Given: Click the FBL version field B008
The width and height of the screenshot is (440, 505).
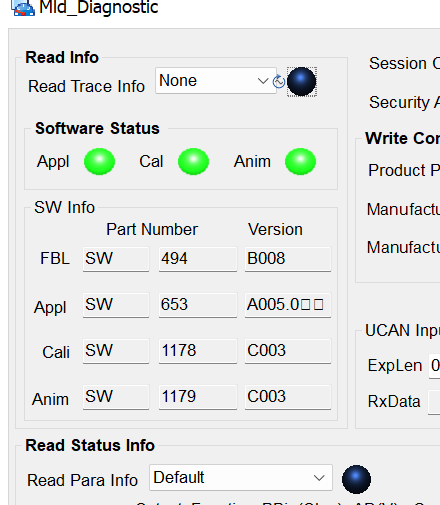Looking at the screenshot, I should [288, 259].
